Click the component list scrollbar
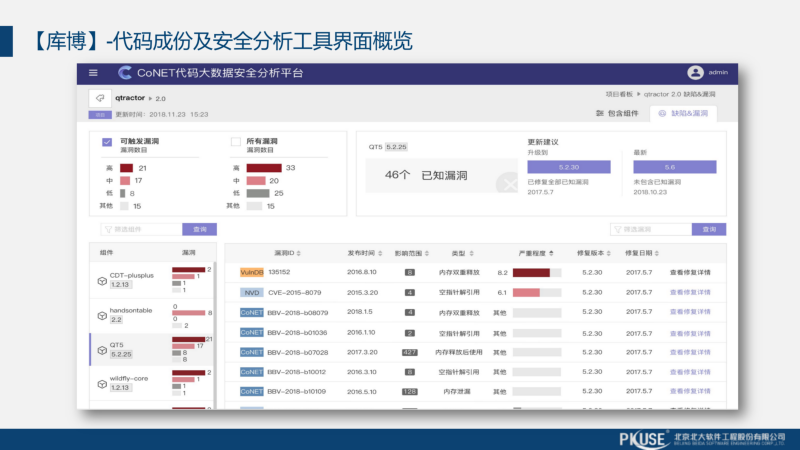The width and height of the screenshot is (800, 450). click(x=215, y=334)
